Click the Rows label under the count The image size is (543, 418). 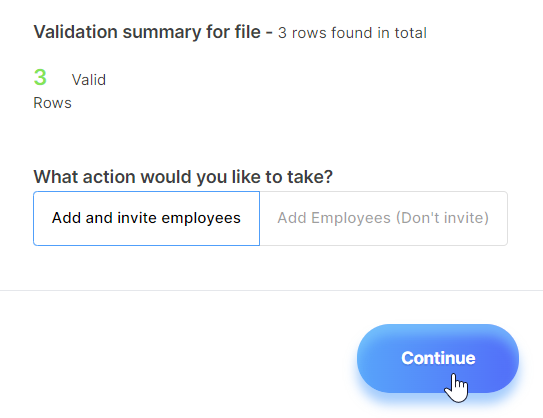tap(52, 103)
